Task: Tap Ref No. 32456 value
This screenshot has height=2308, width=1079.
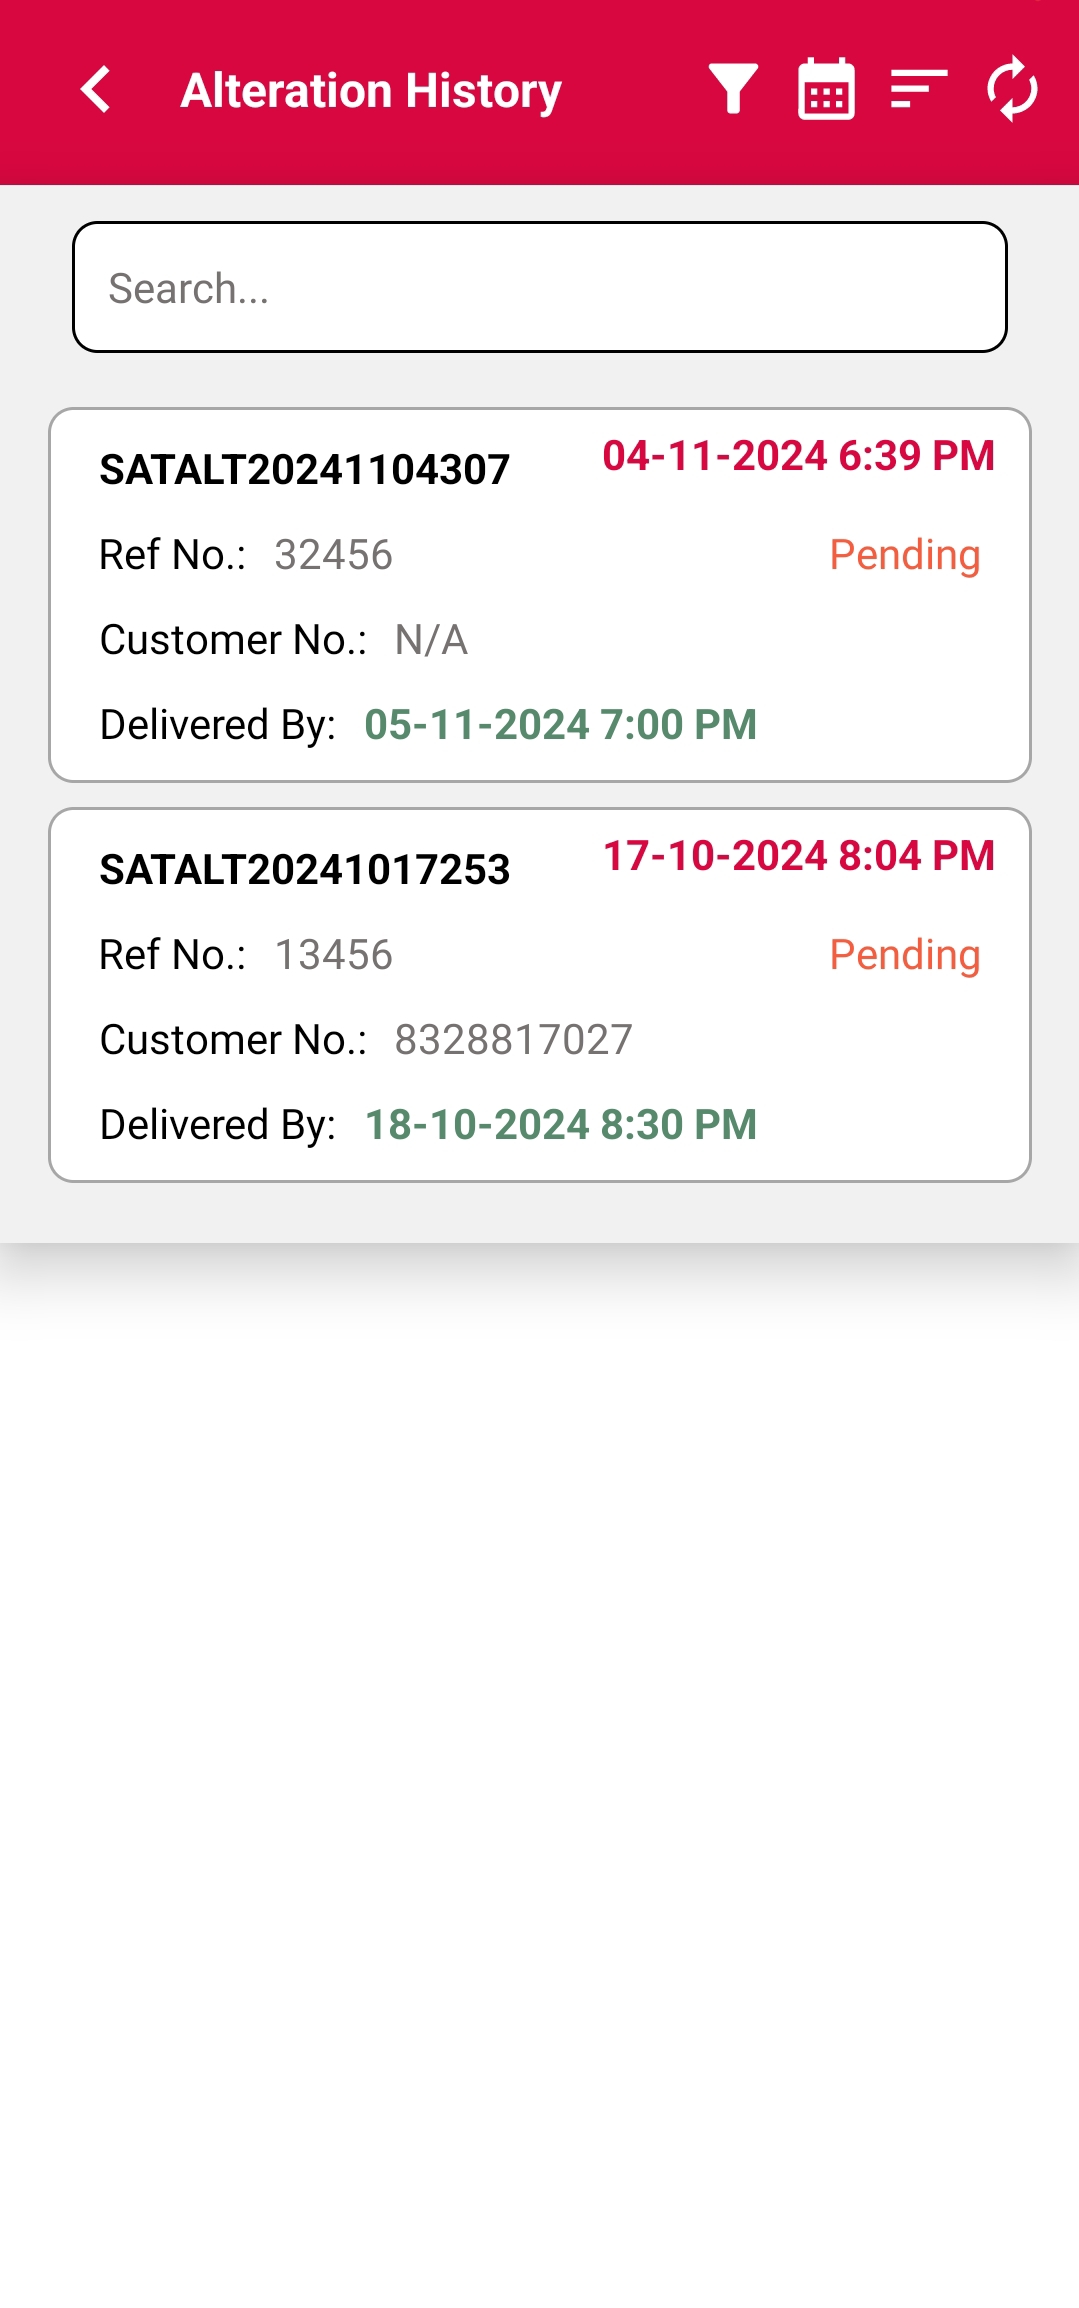Action: click(x=333, y=555)
